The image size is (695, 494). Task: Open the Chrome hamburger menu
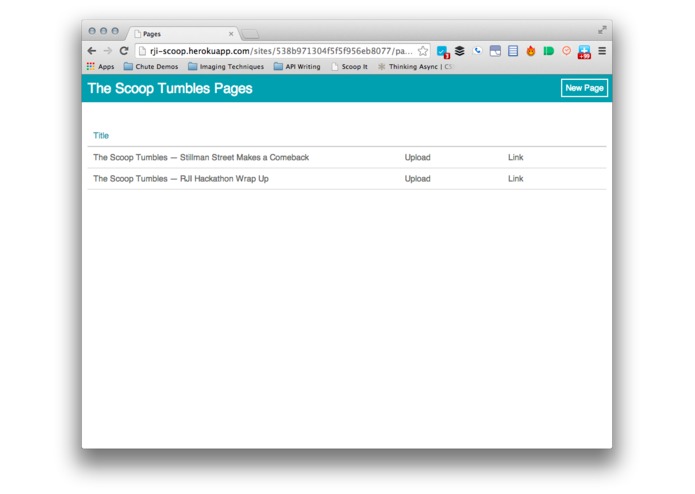point(602,51)
